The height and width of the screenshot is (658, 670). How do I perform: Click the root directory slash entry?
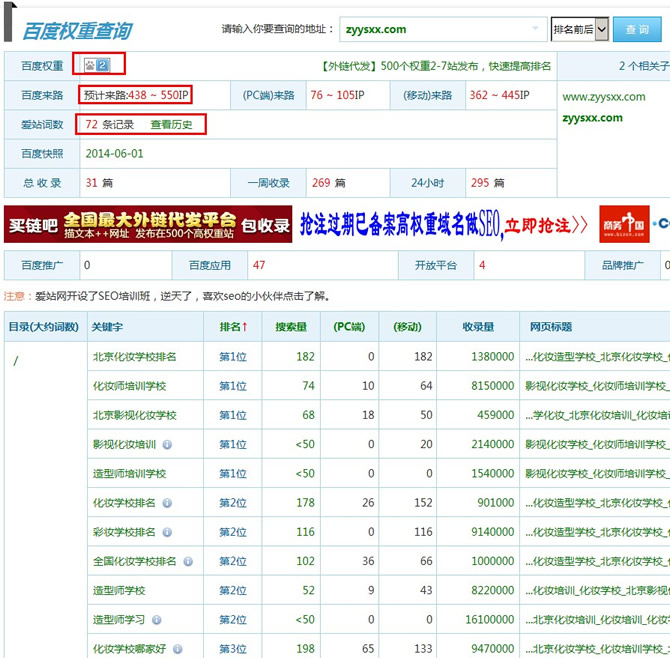[16, 361]
